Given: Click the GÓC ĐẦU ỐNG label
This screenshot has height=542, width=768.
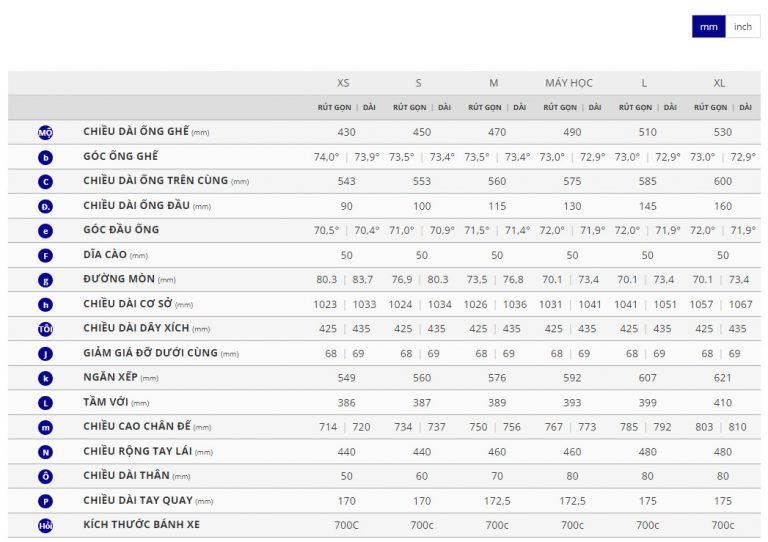Looking at the screenshot, I should (121, 230).
